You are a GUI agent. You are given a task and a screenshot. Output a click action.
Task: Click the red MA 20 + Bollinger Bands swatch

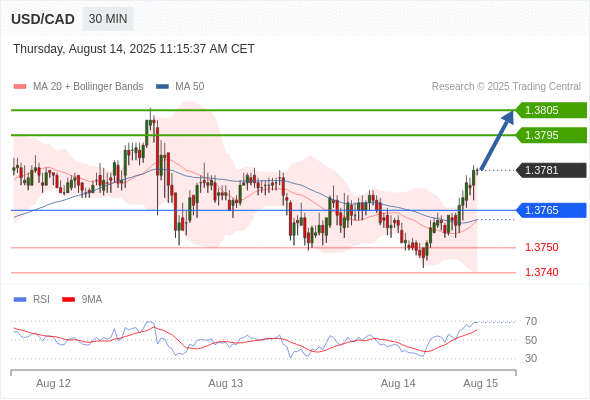click(x=20, y=87)
